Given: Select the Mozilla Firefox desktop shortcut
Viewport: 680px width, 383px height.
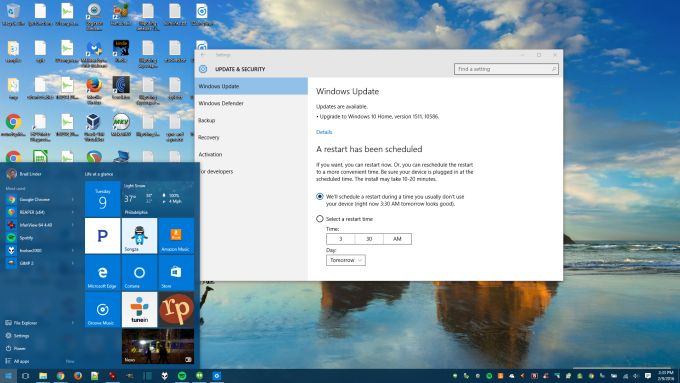Looking at the screenshot, I should pyautogui.click(x=94, y=91).
